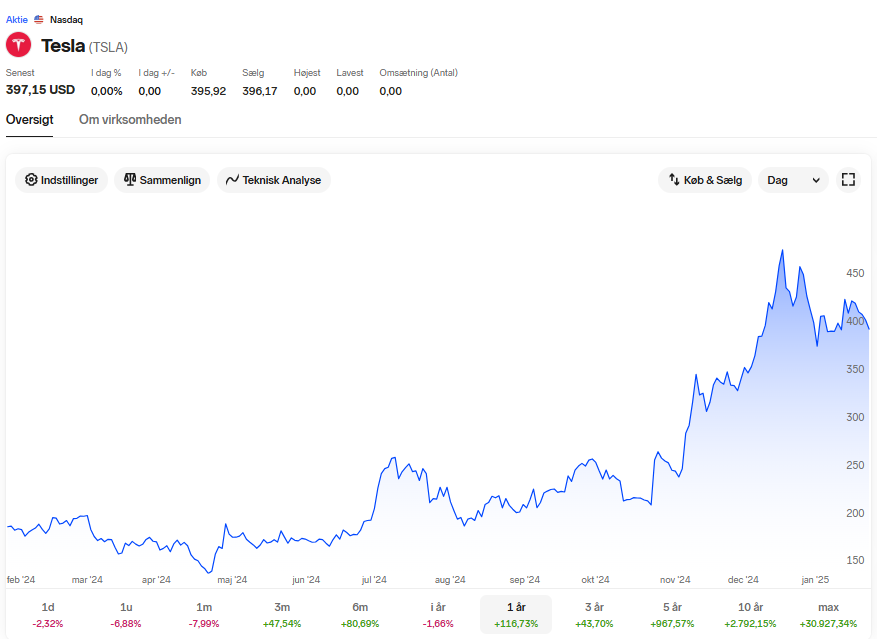Click the I dag % label
This screenshot has height=639, width=877.
[106, 73]
